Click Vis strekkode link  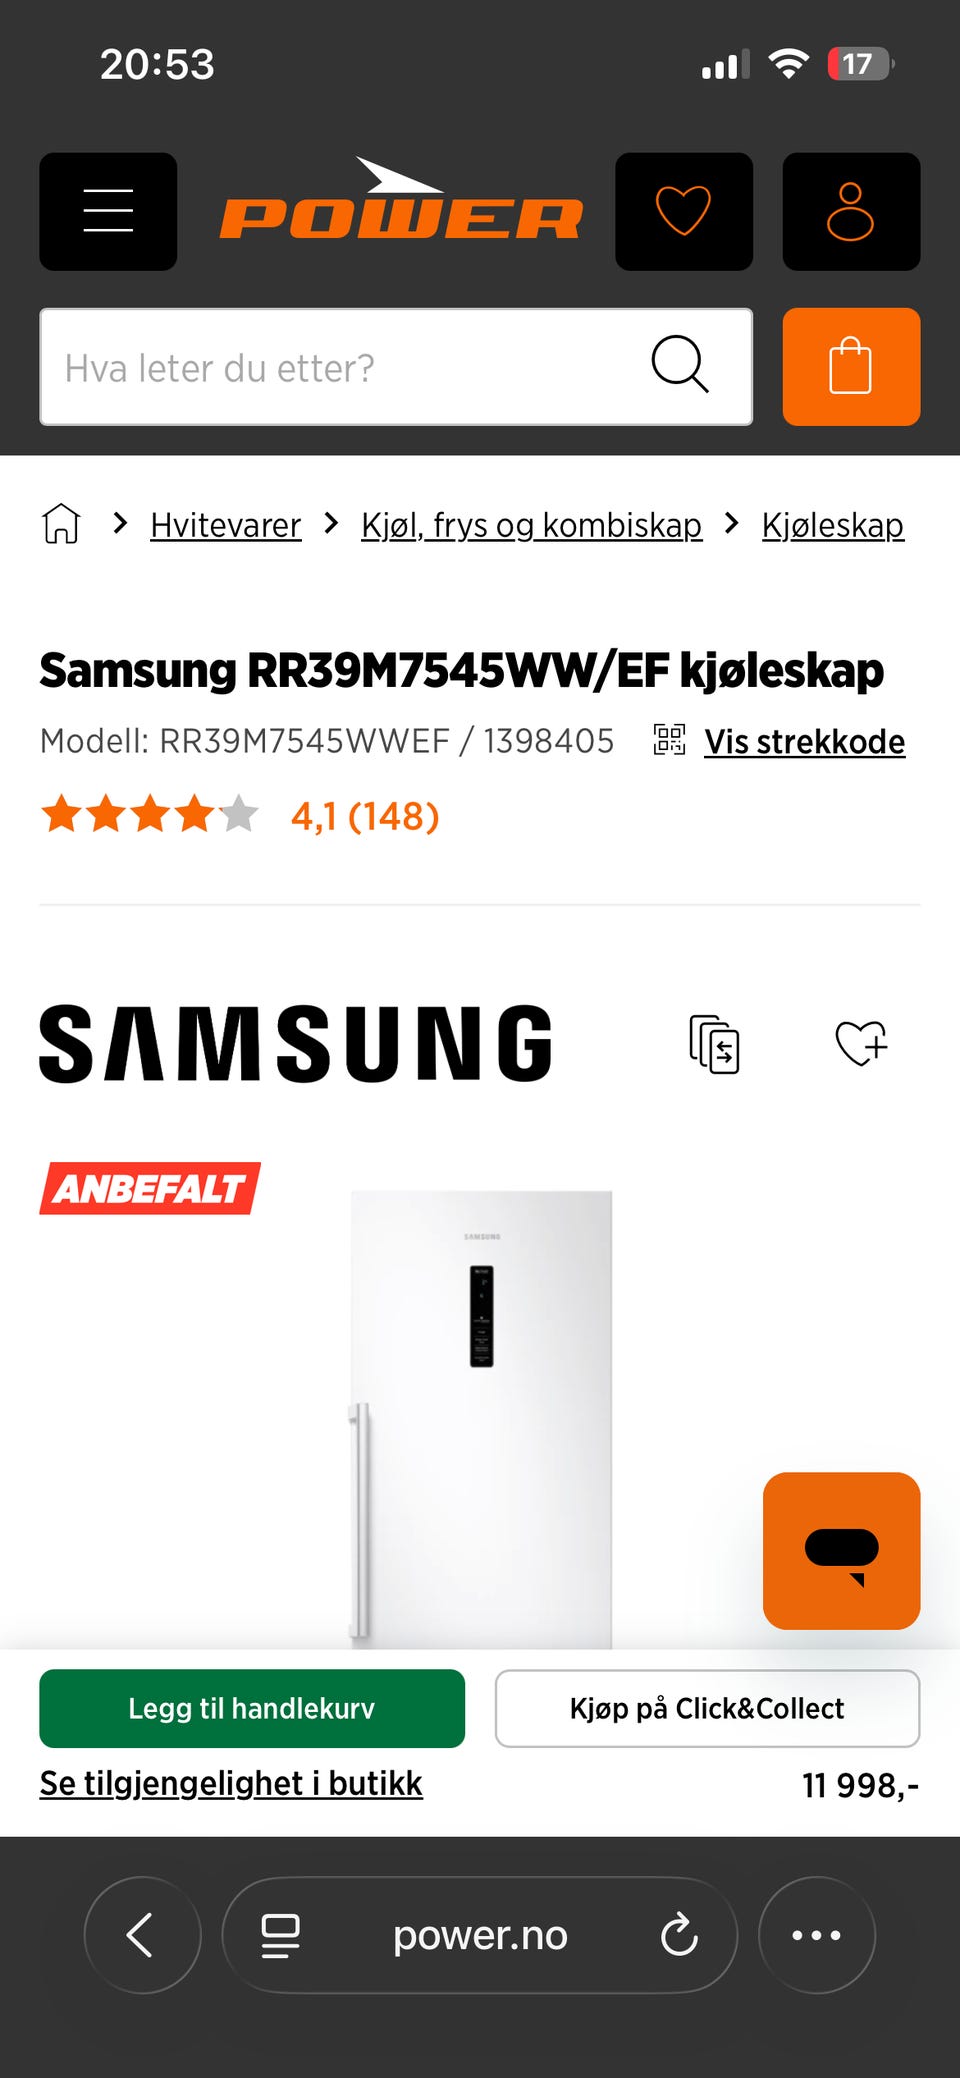(x=804, y=741)
